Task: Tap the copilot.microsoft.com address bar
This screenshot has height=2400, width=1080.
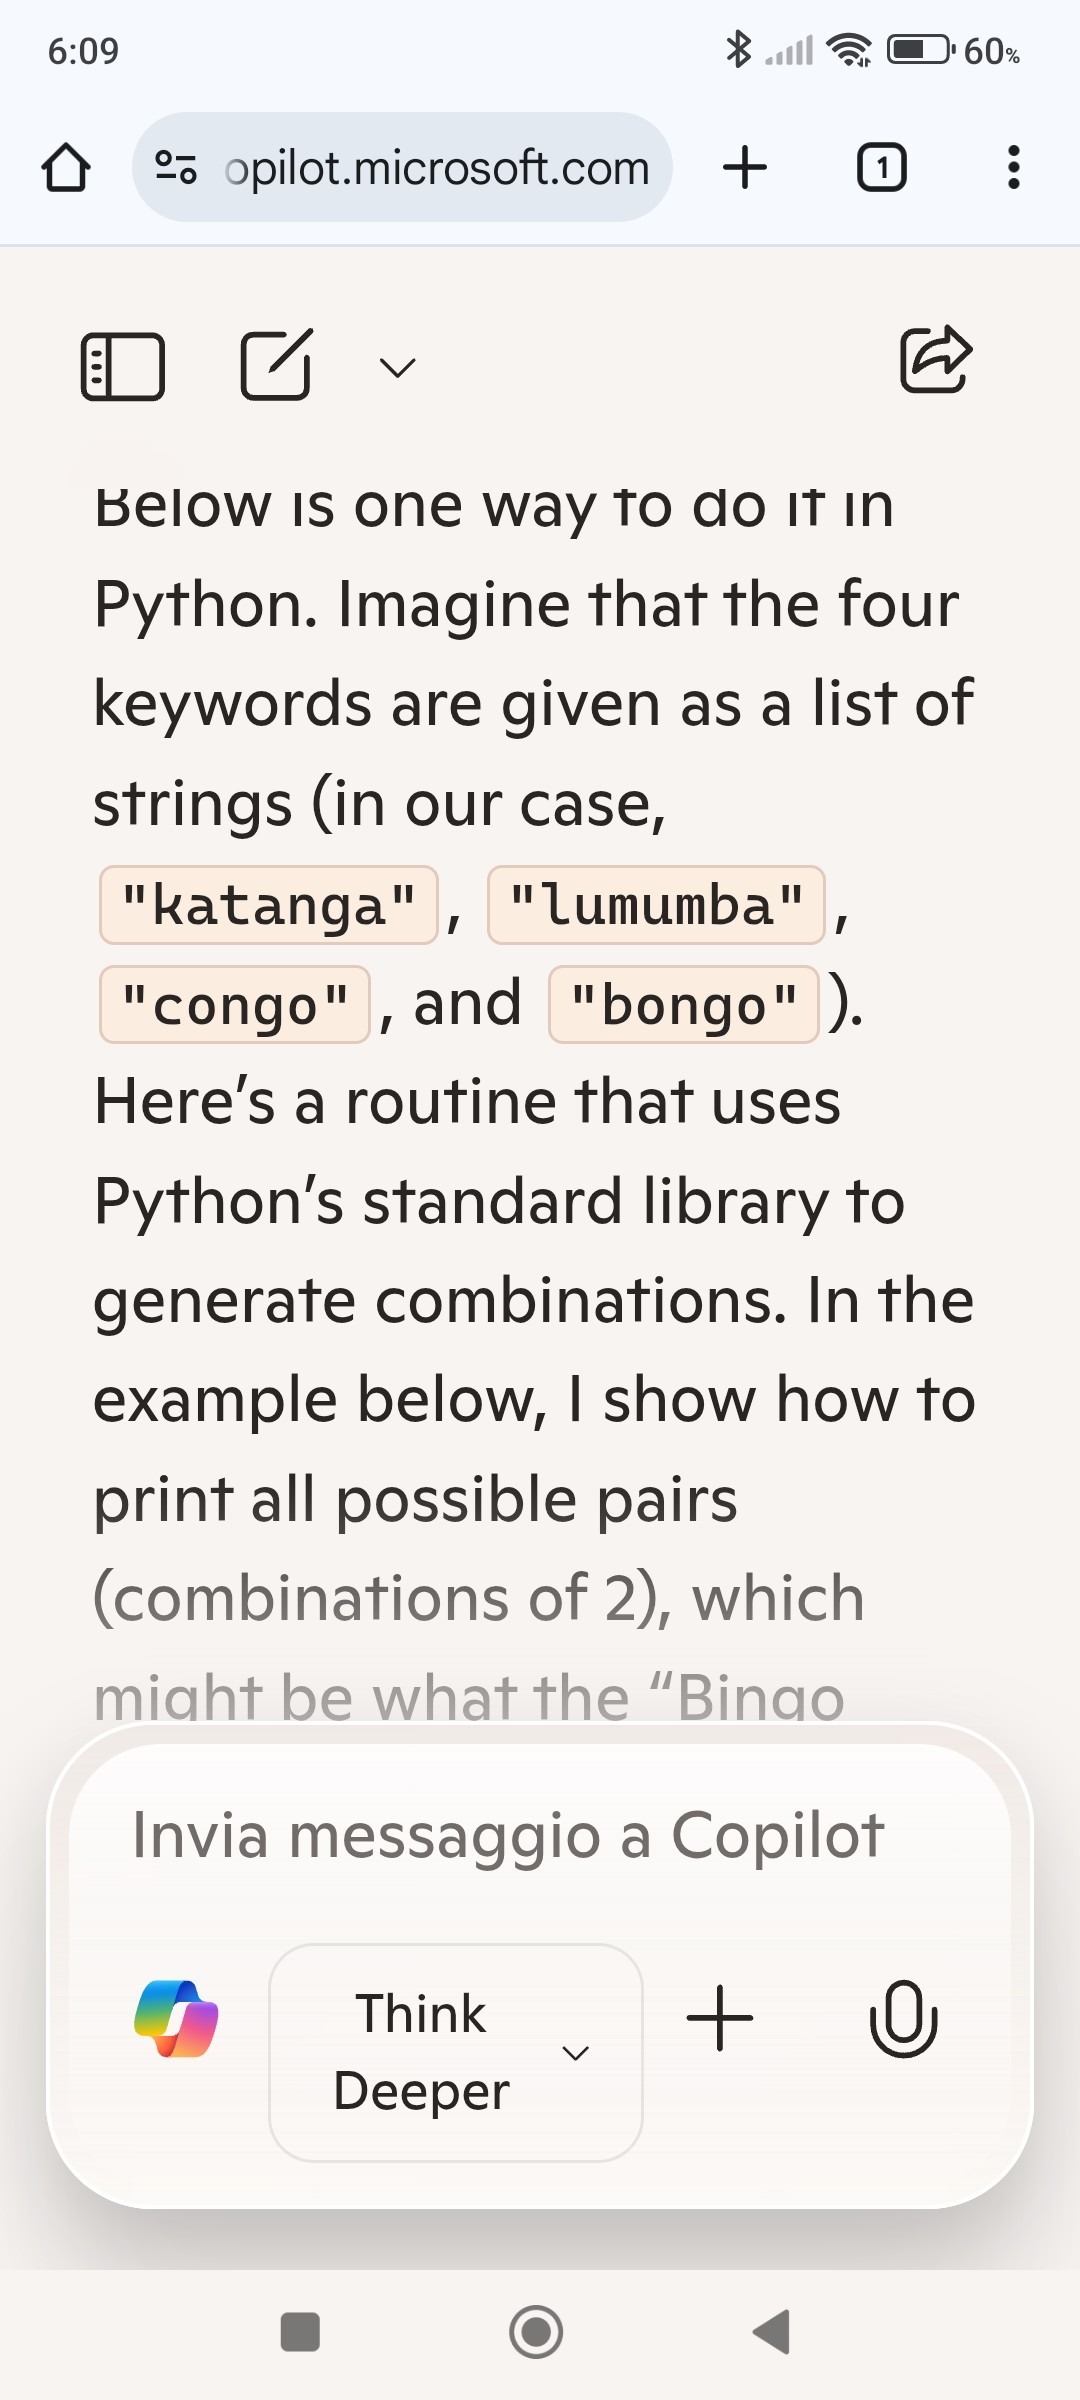Action: pyautogui.click(x=402, y=167)
